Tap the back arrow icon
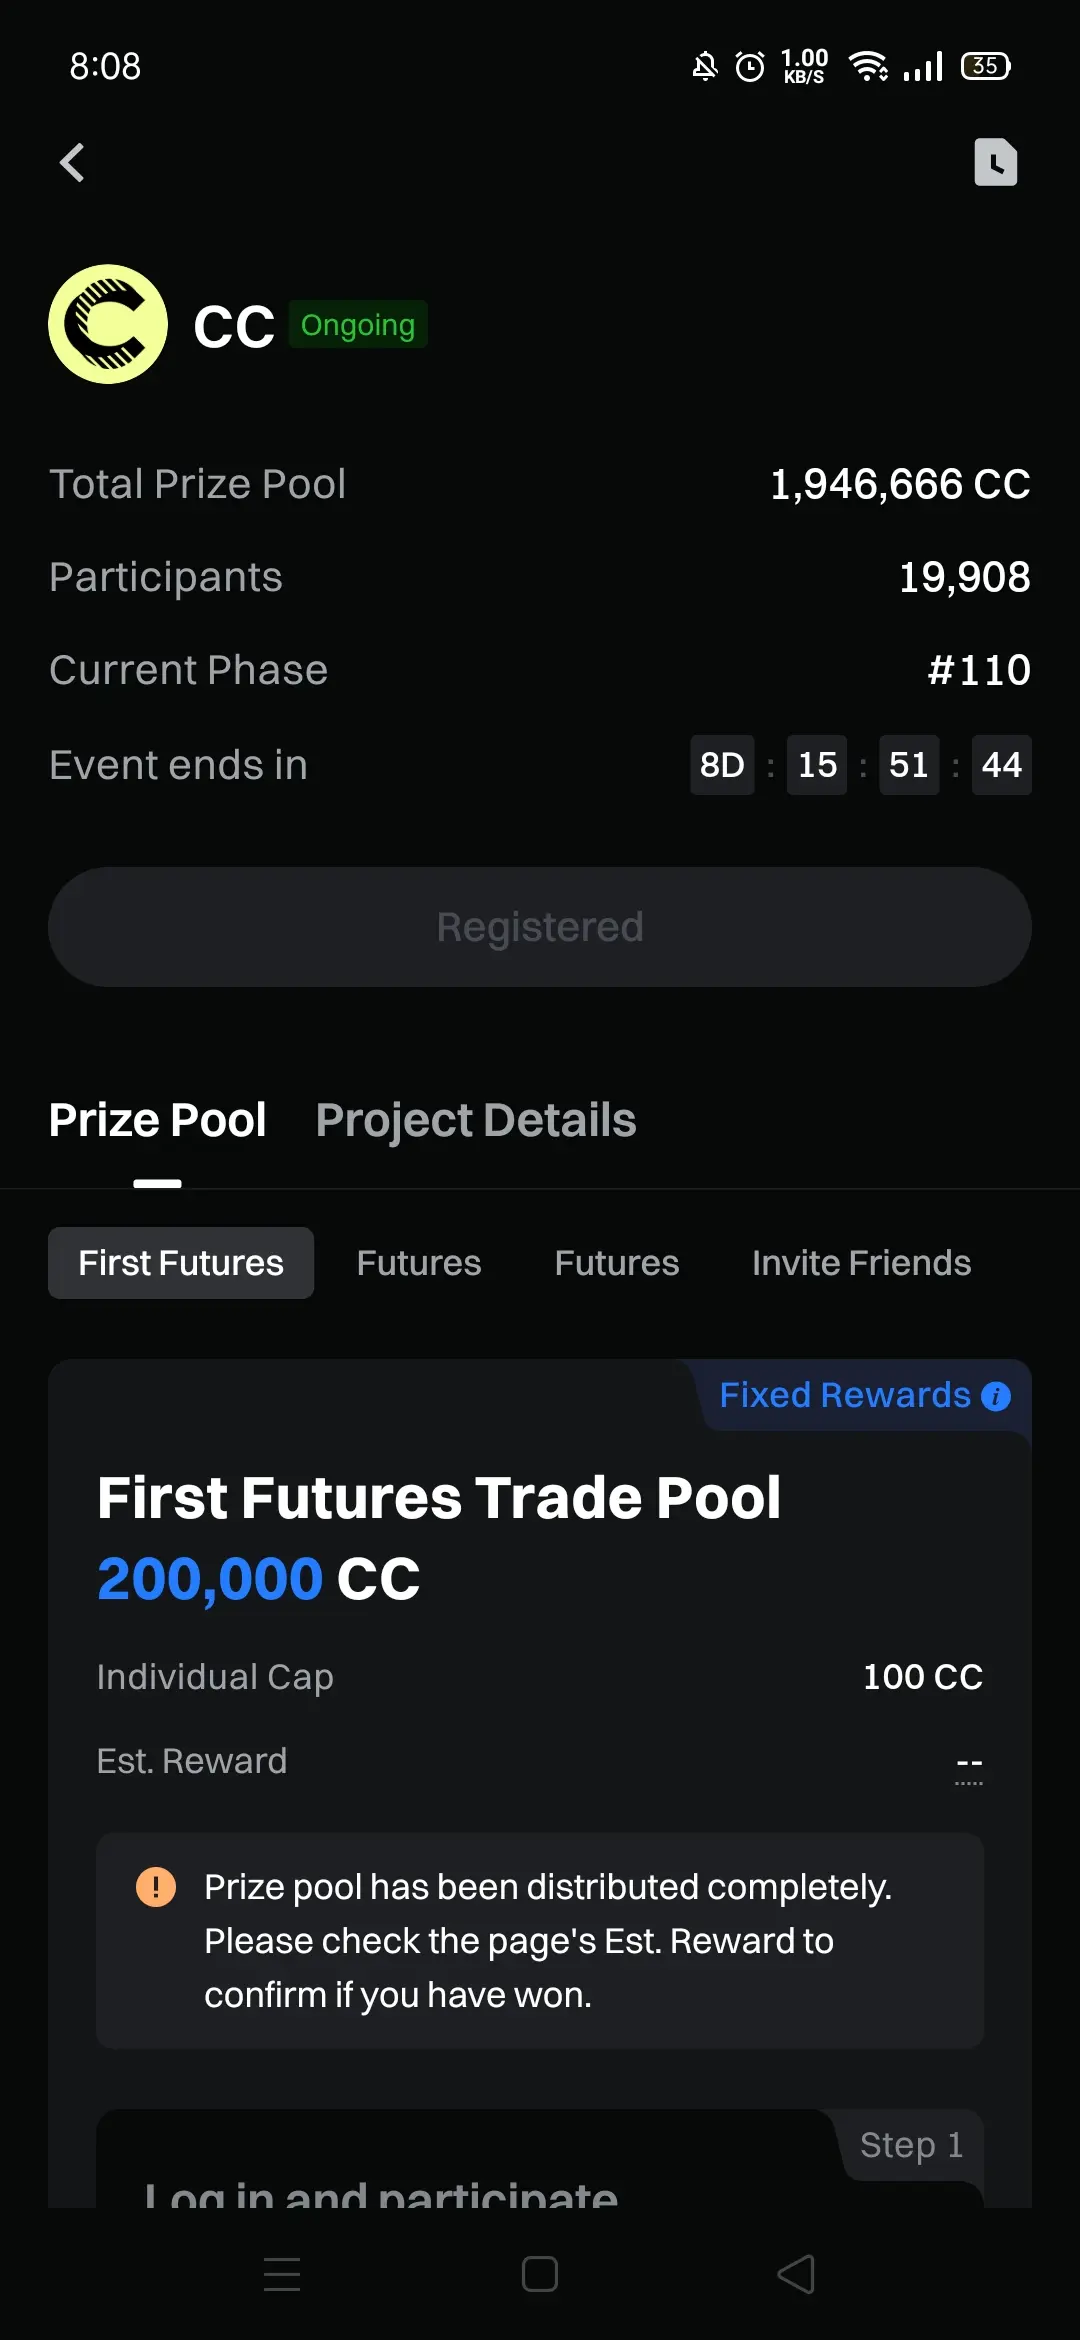This screenshot has width=1080, height=2340. [72, 162]
